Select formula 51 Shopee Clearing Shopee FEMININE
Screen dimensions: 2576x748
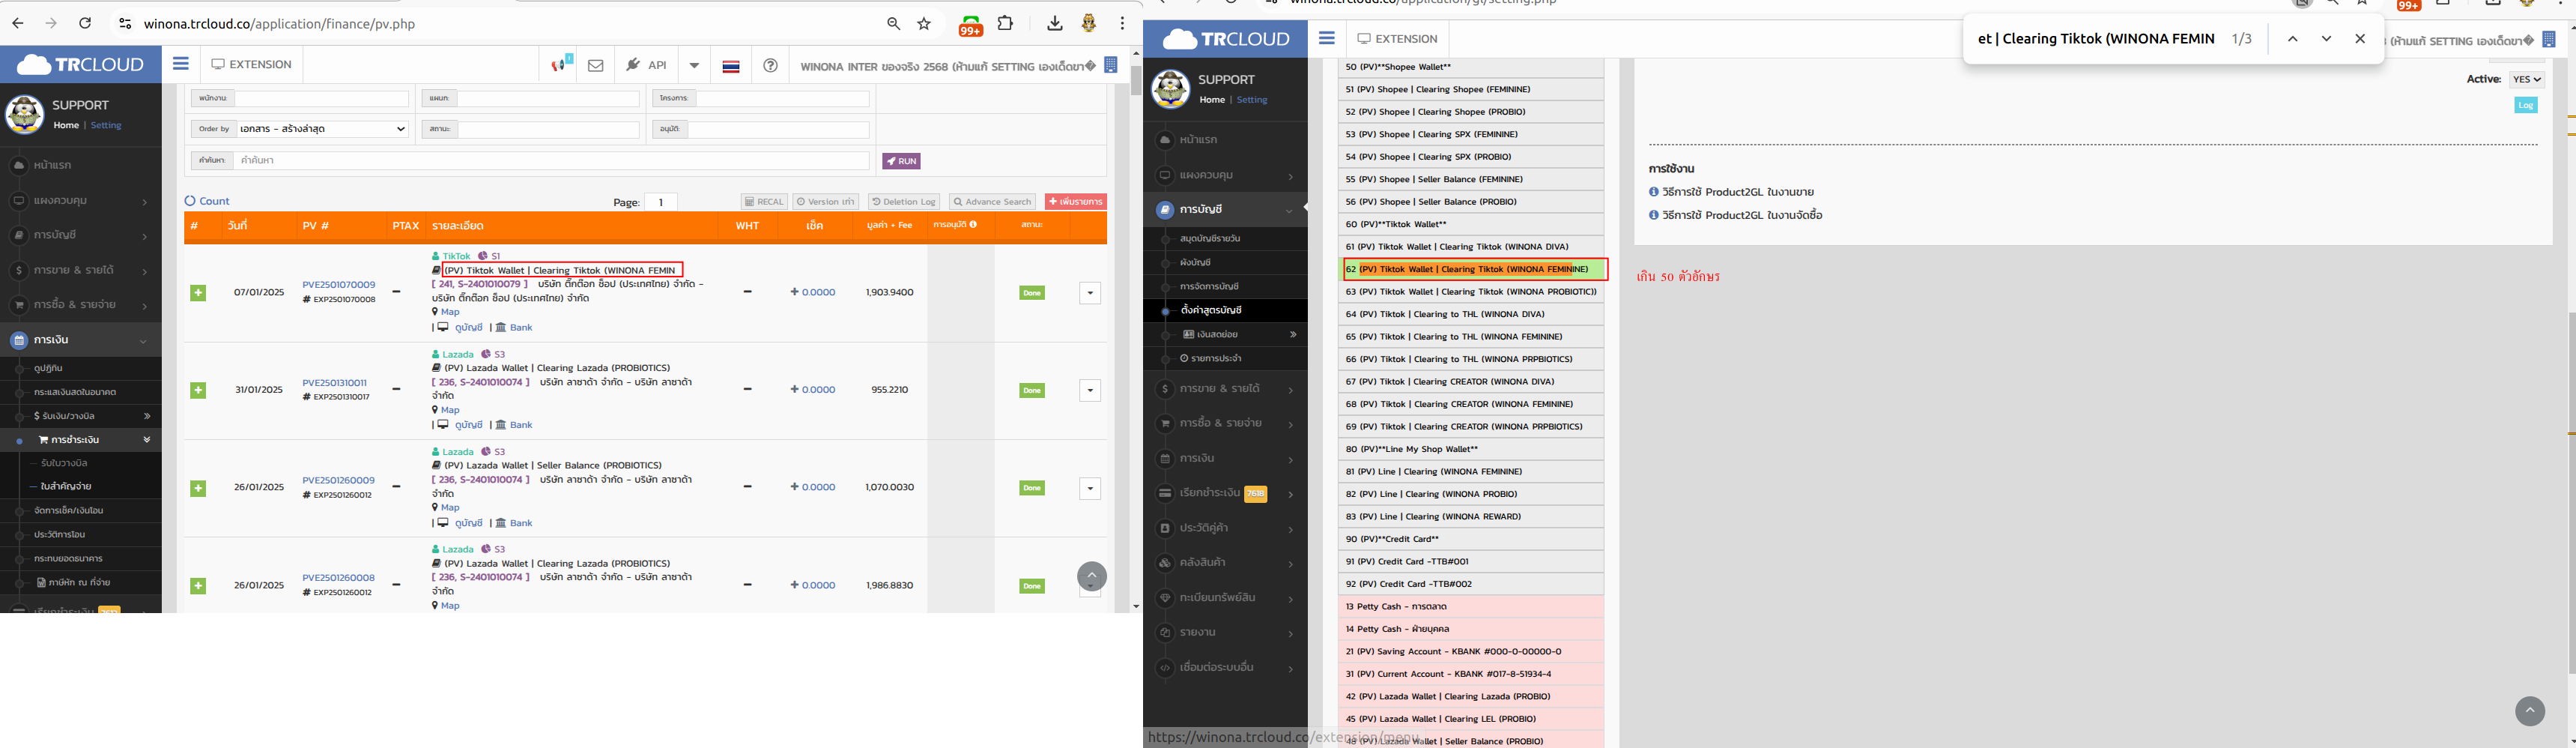(x=1471, y=89)
